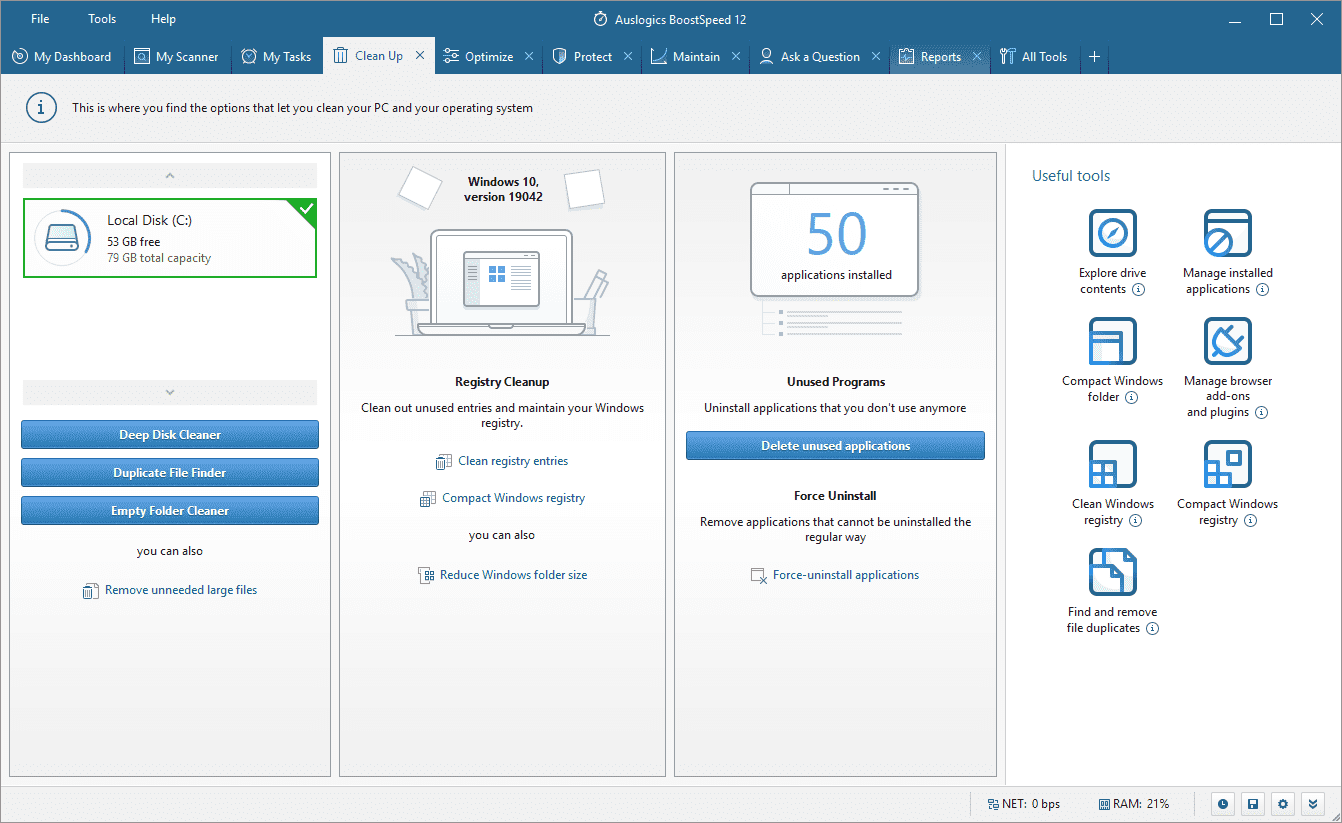Close the Maintain tab

737,57
